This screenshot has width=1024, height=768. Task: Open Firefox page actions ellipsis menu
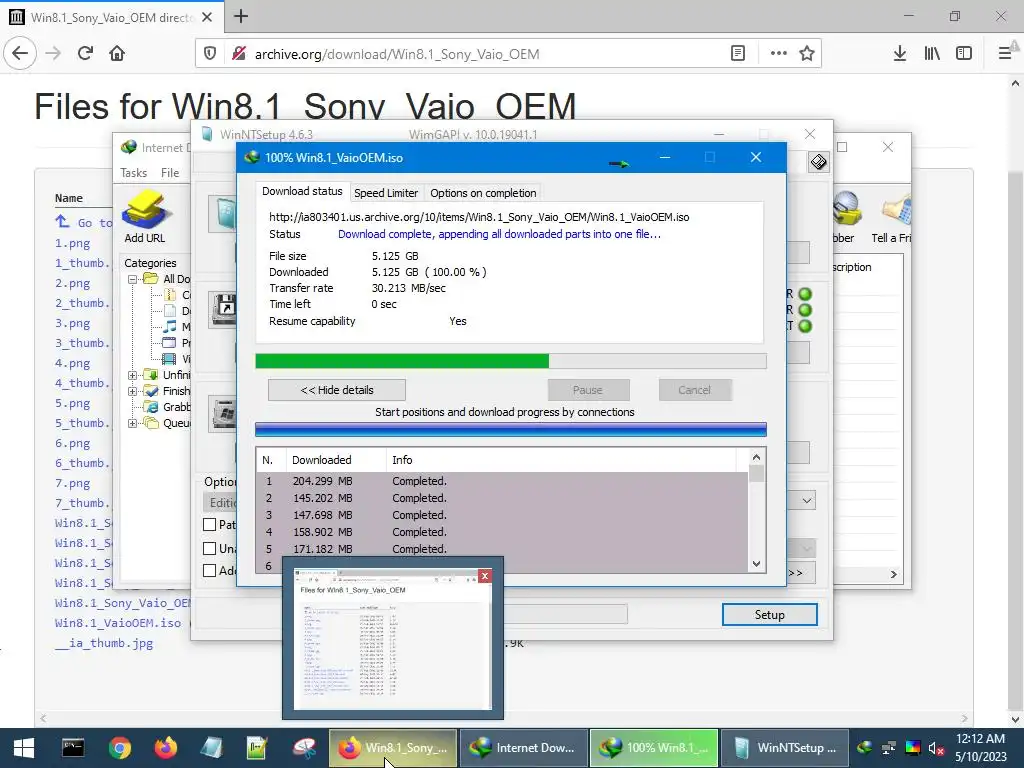(778, 54)
